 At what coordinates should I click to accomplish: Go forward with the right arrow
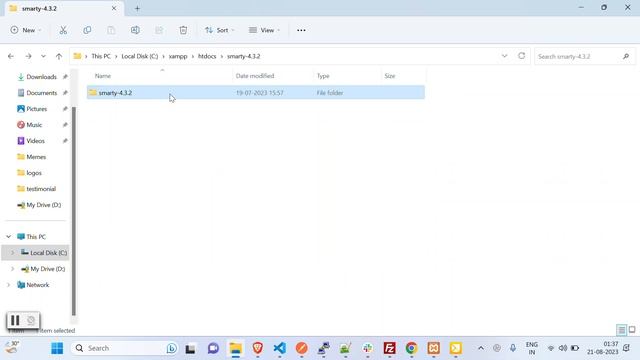[28, 56]
